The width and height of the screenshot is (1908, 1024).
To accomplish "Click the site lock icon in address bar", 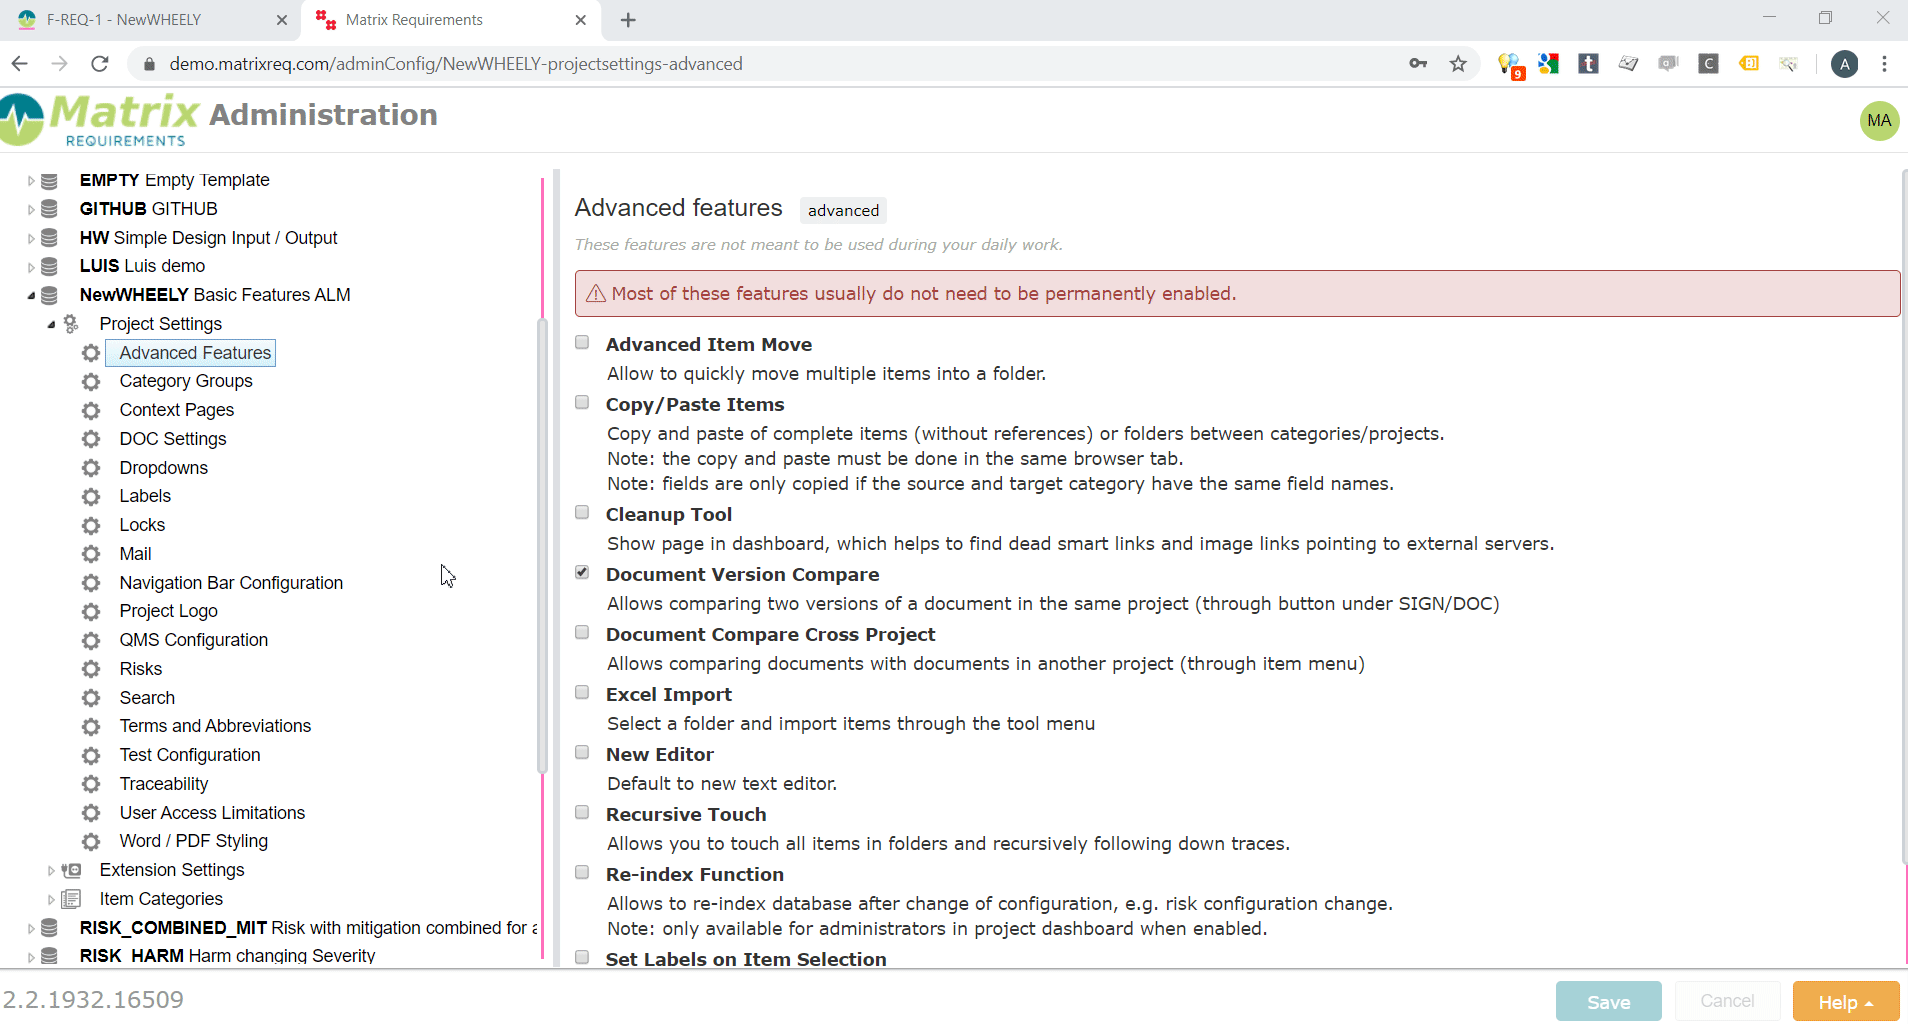I will [x=149, y=64].
